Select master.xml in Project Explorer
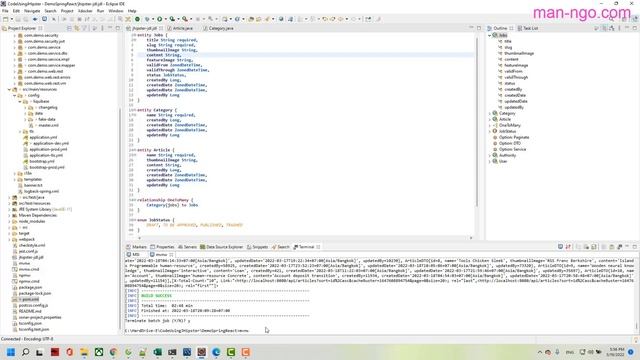Image resolution: width=640 pixels, height=360 pixels. coord(49,125)
